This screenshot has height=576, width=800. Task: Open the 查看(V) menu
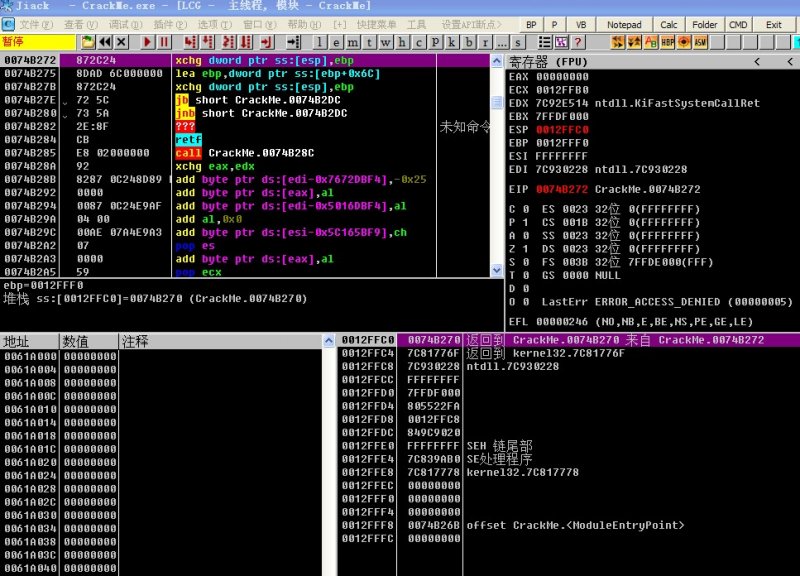81,24
